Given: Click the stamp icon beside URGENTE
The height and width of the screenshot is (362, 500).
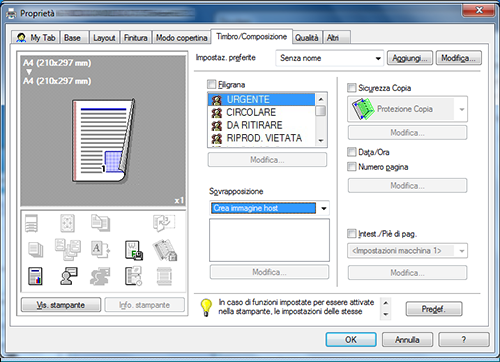Looking at the screenshot, I should [x=217, y=100].
